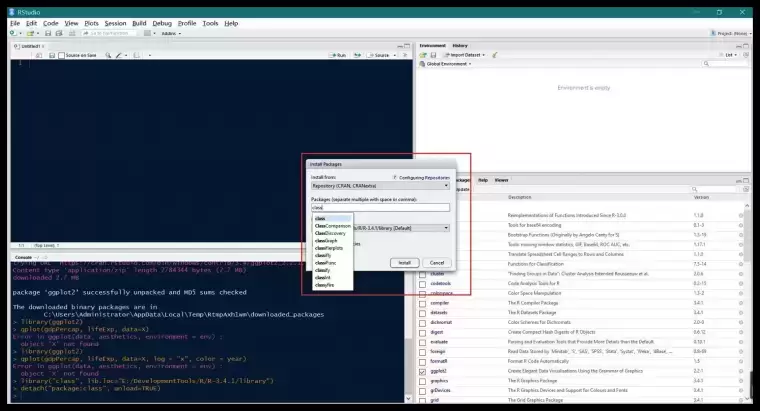Check the datasets package checkbox

[423, 314]
